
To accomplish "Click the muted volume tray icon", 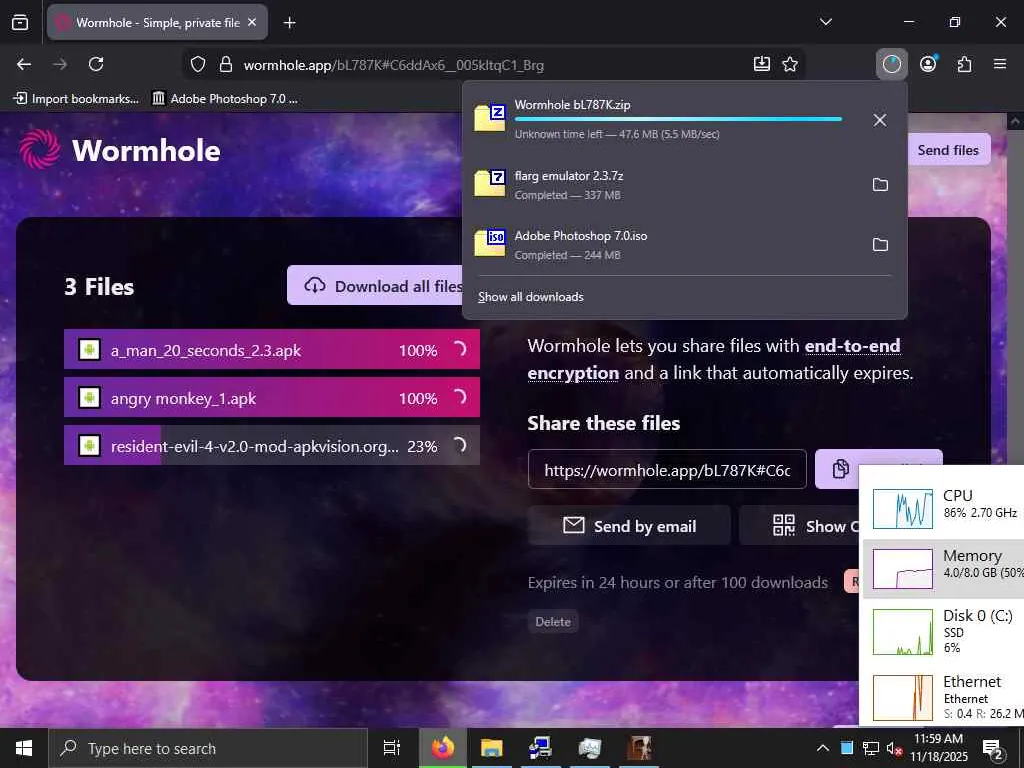I will 894,748.
